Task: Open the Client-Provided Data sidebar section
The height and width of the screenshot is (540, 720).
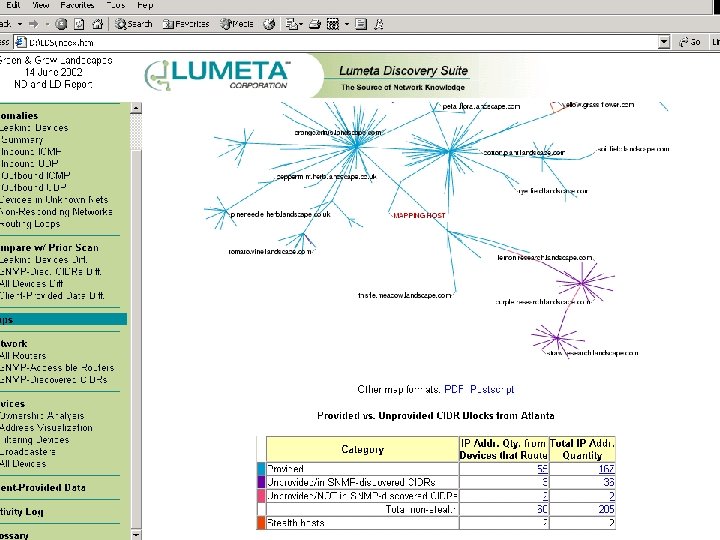Action: tap(43, 488)
